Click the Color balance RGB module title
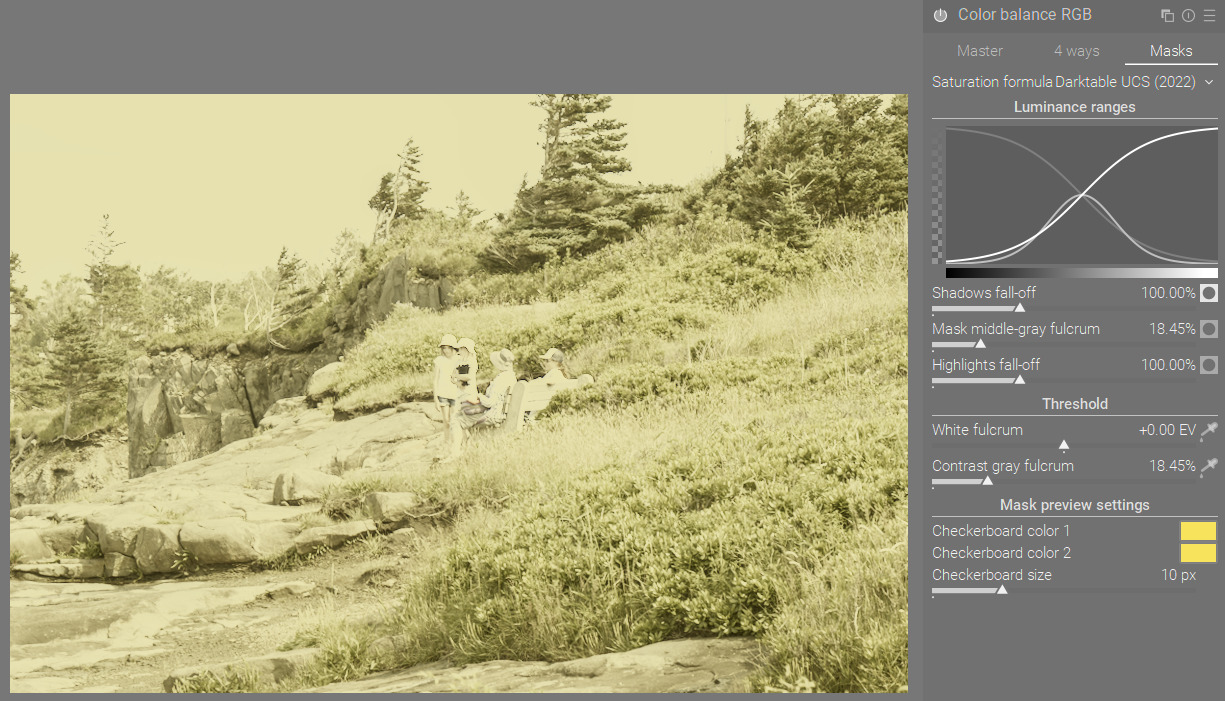Screen dimensions: 1225x701 [x=1025, y=15]
